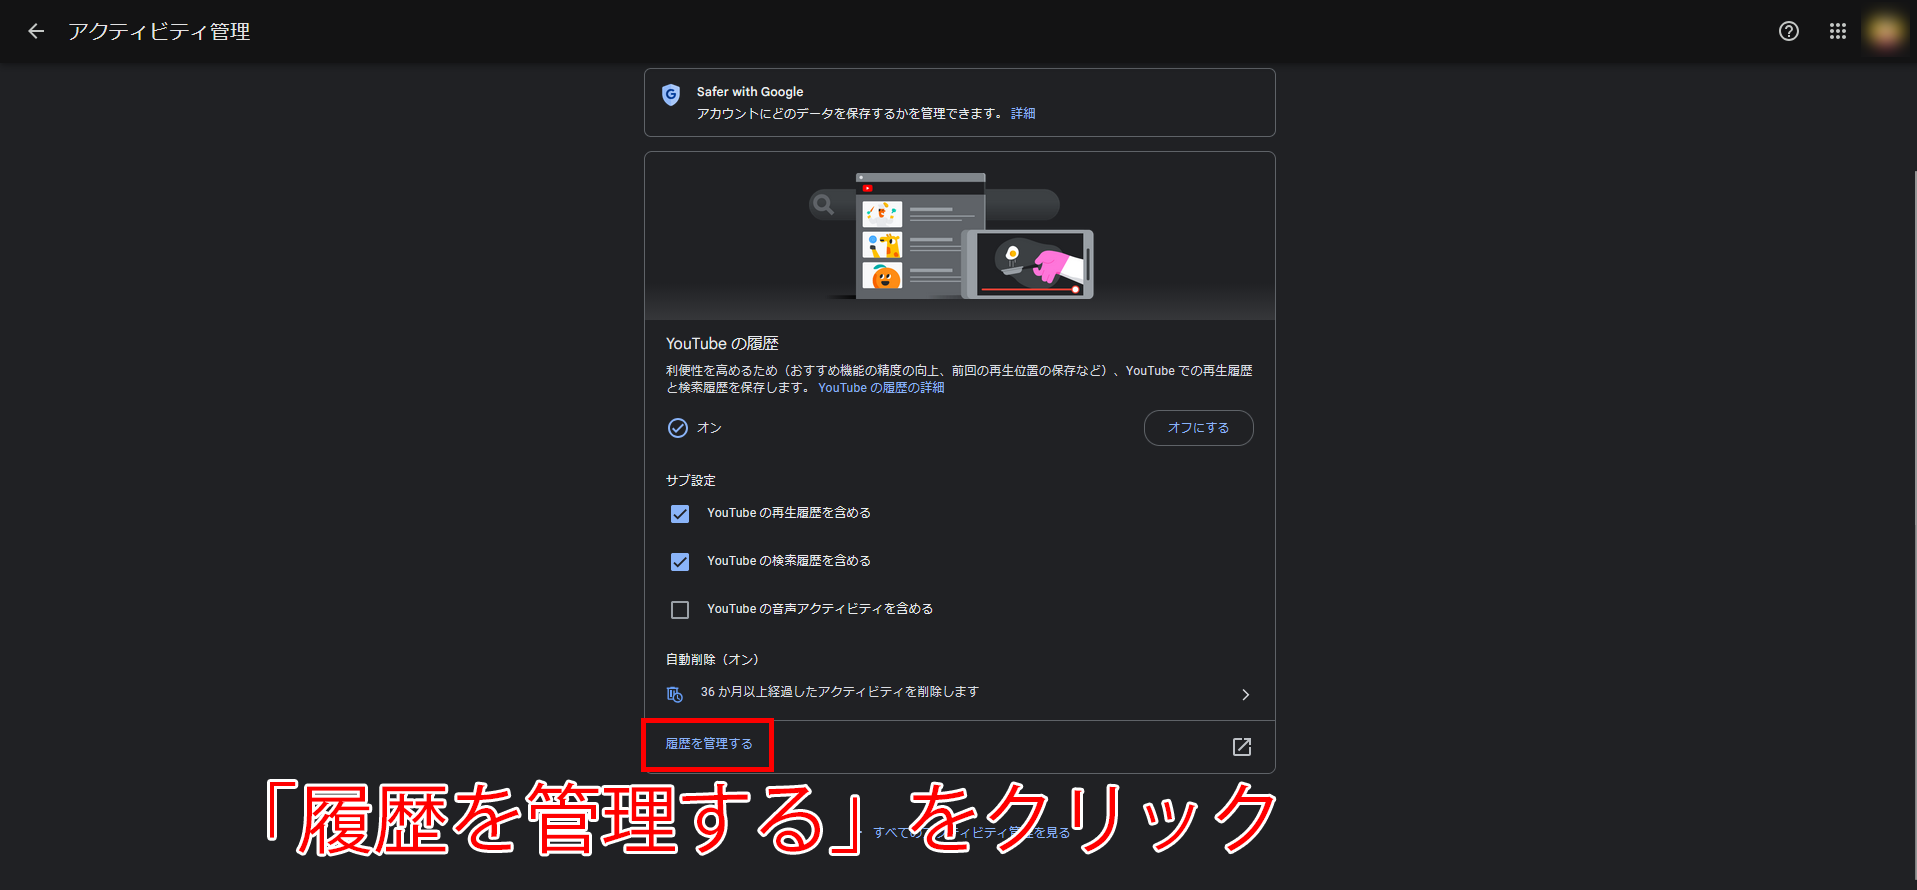Click the 履歴を管理する link
Screen dimensions: 1917x890
(x=709, y=744)
